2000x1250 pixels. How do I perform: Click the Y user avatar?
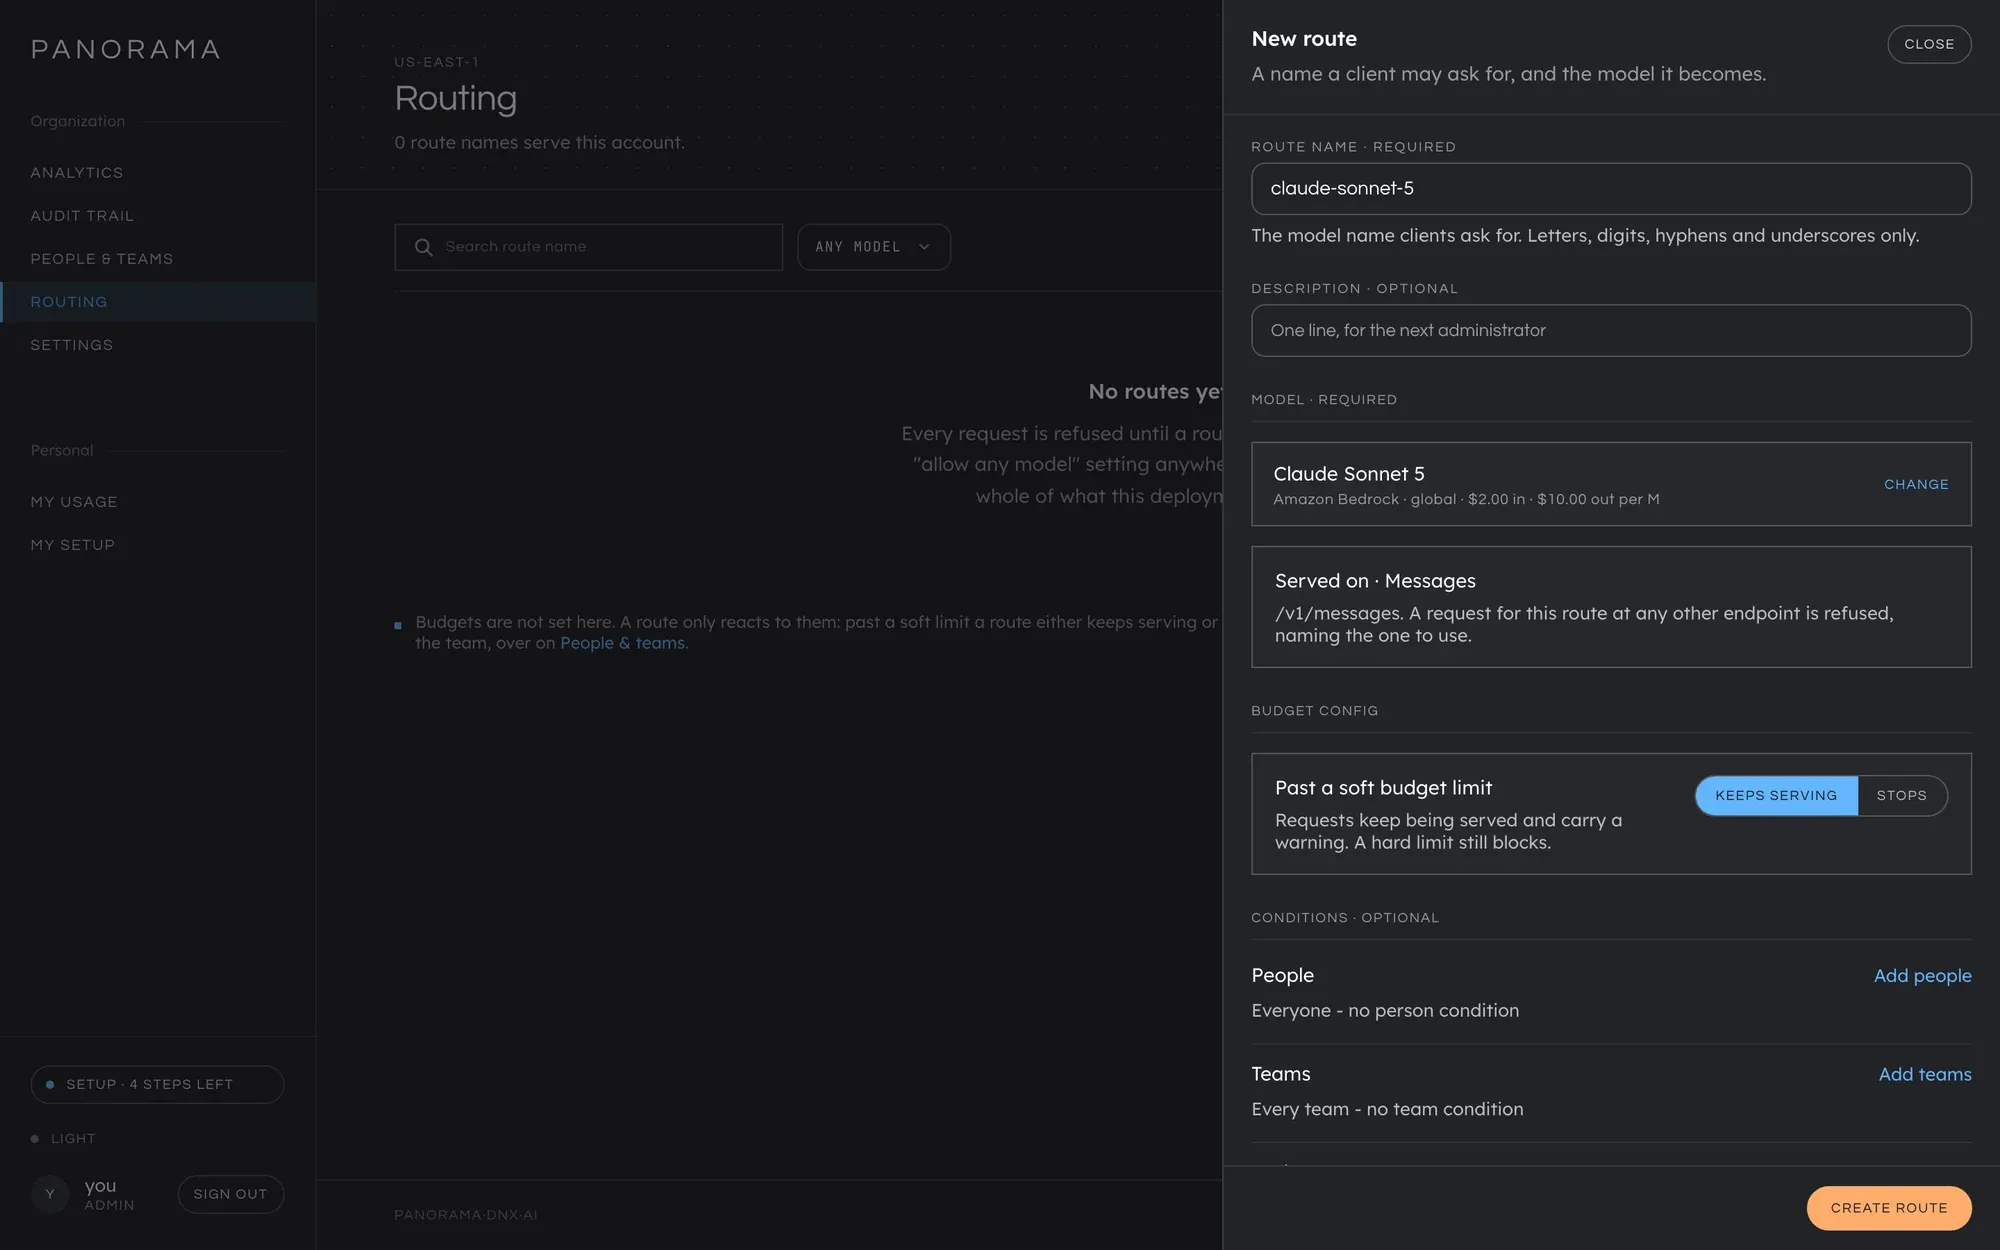(x=50, y=1194)
